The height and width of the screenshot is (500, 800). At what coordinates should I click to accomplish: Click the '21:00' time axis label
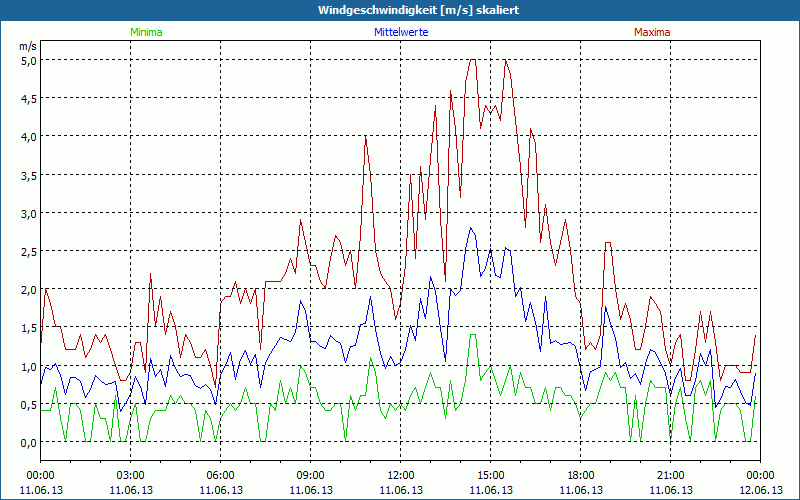(x=670, y=476)
